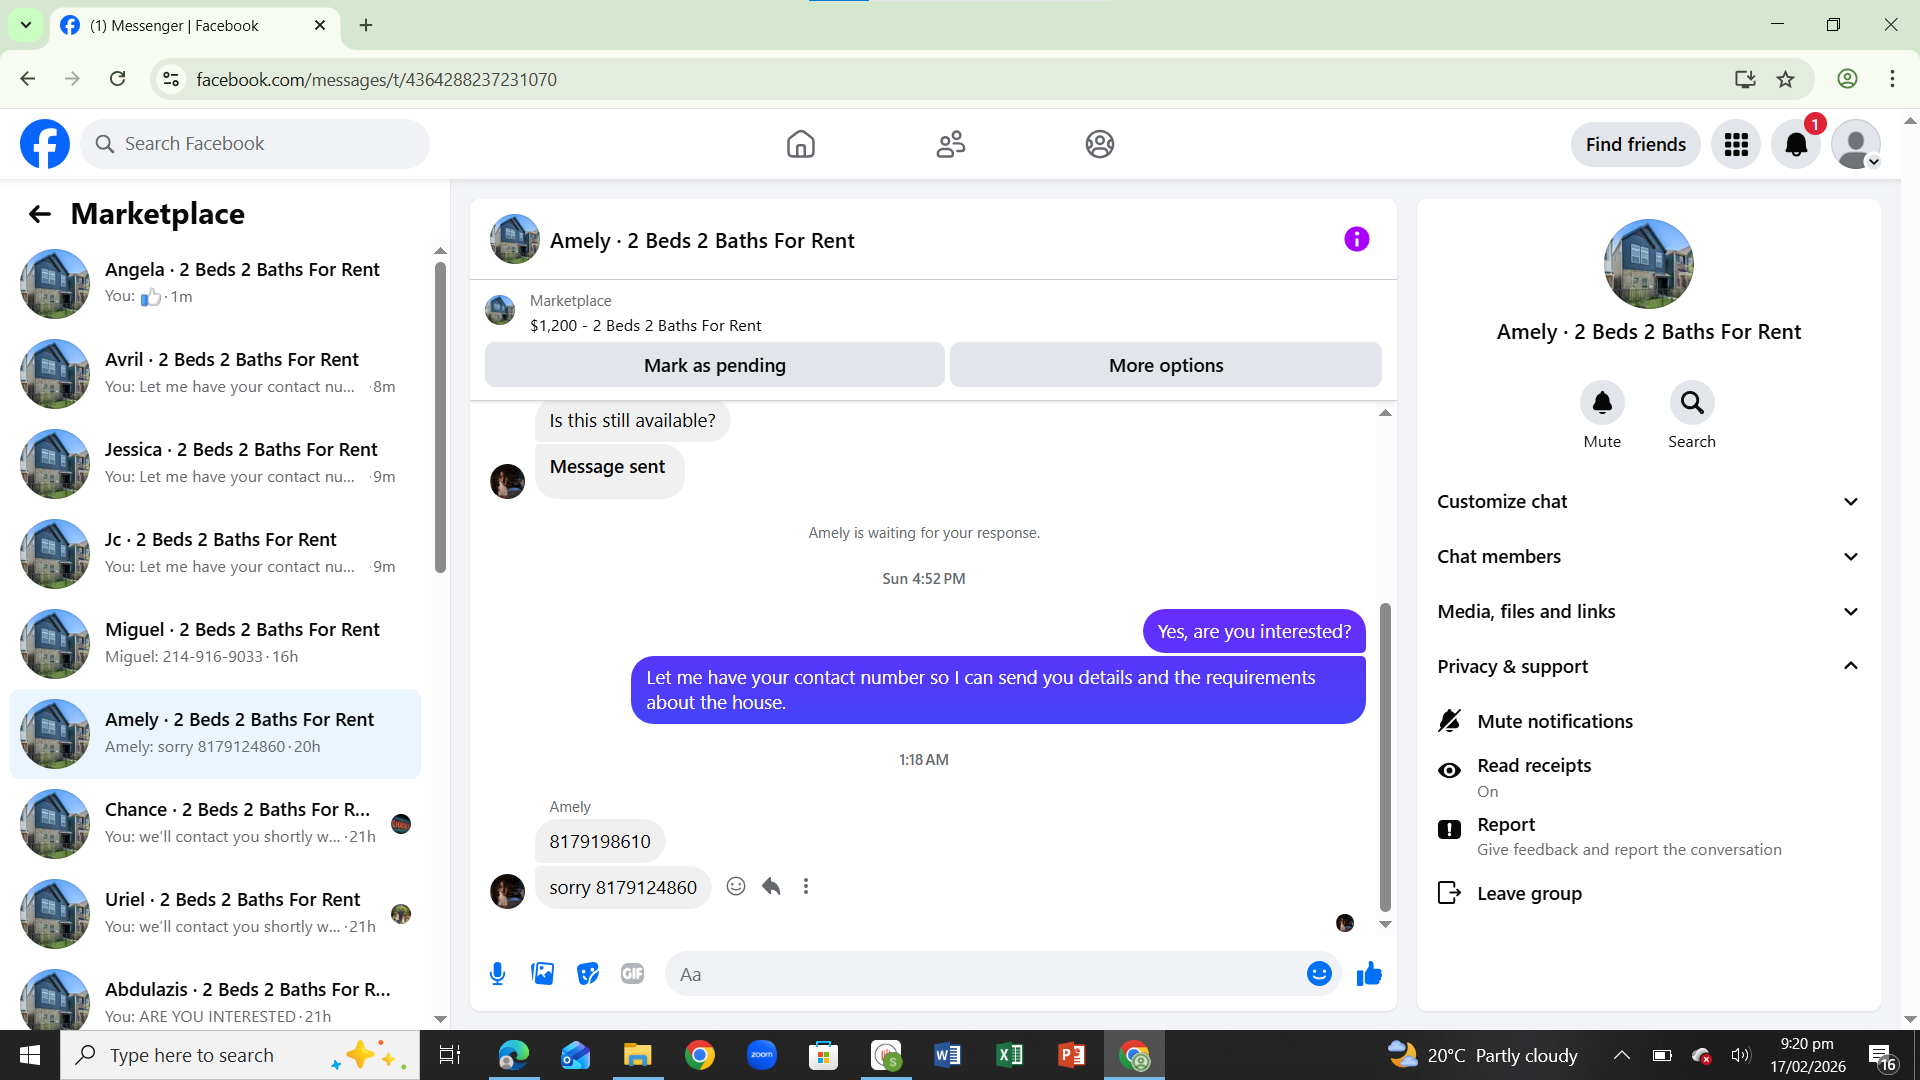Choose a sticker icon in composer
The height and width of the screenshot is (1080, 1920).
pyautogui.click(x=588, y=974)
